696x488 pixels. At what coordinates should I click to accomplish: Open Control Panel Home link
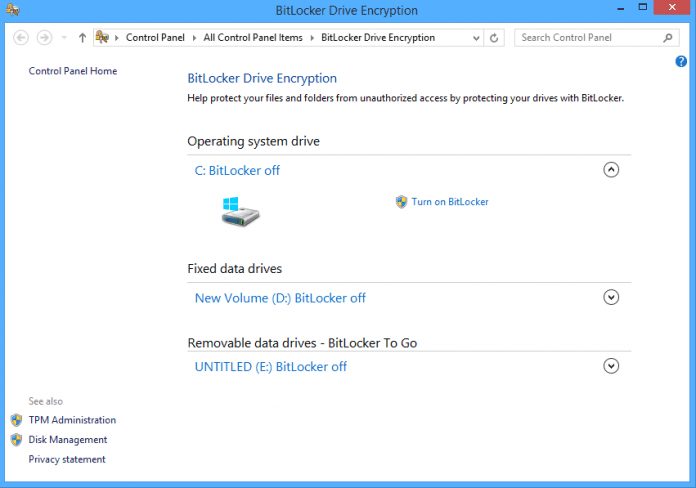coord(73,71)
